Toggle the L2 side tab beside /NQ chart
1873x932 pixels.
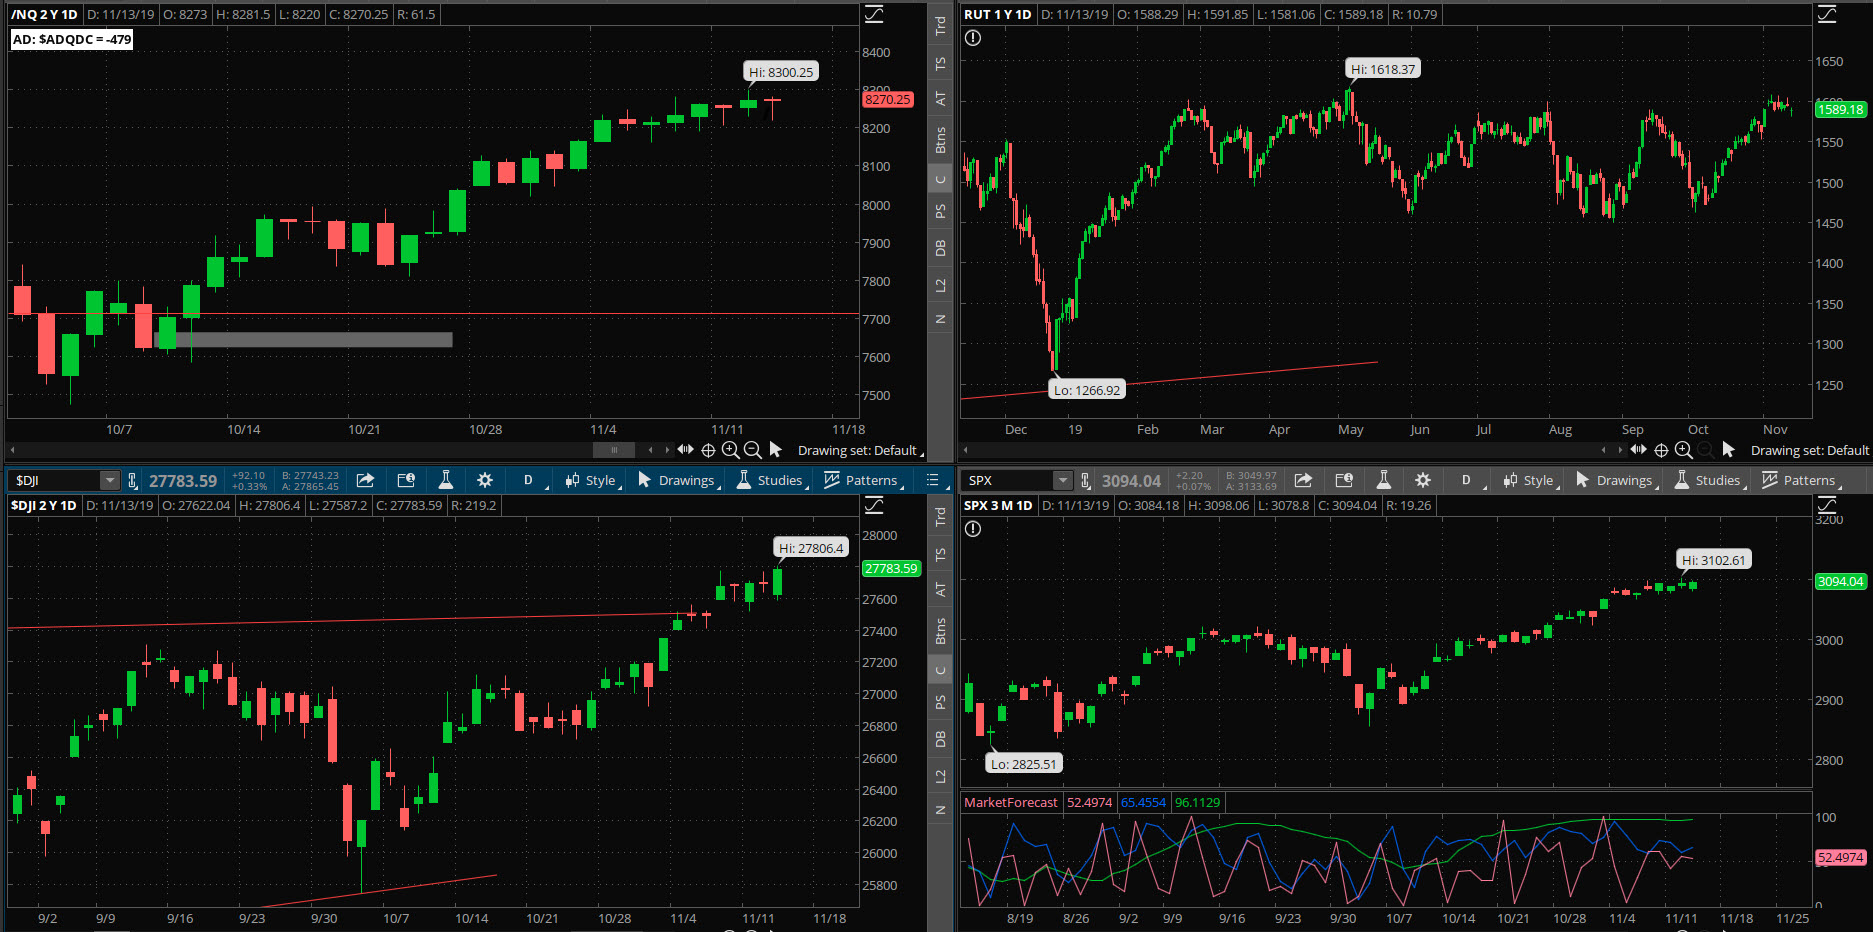tap(940, 285)
